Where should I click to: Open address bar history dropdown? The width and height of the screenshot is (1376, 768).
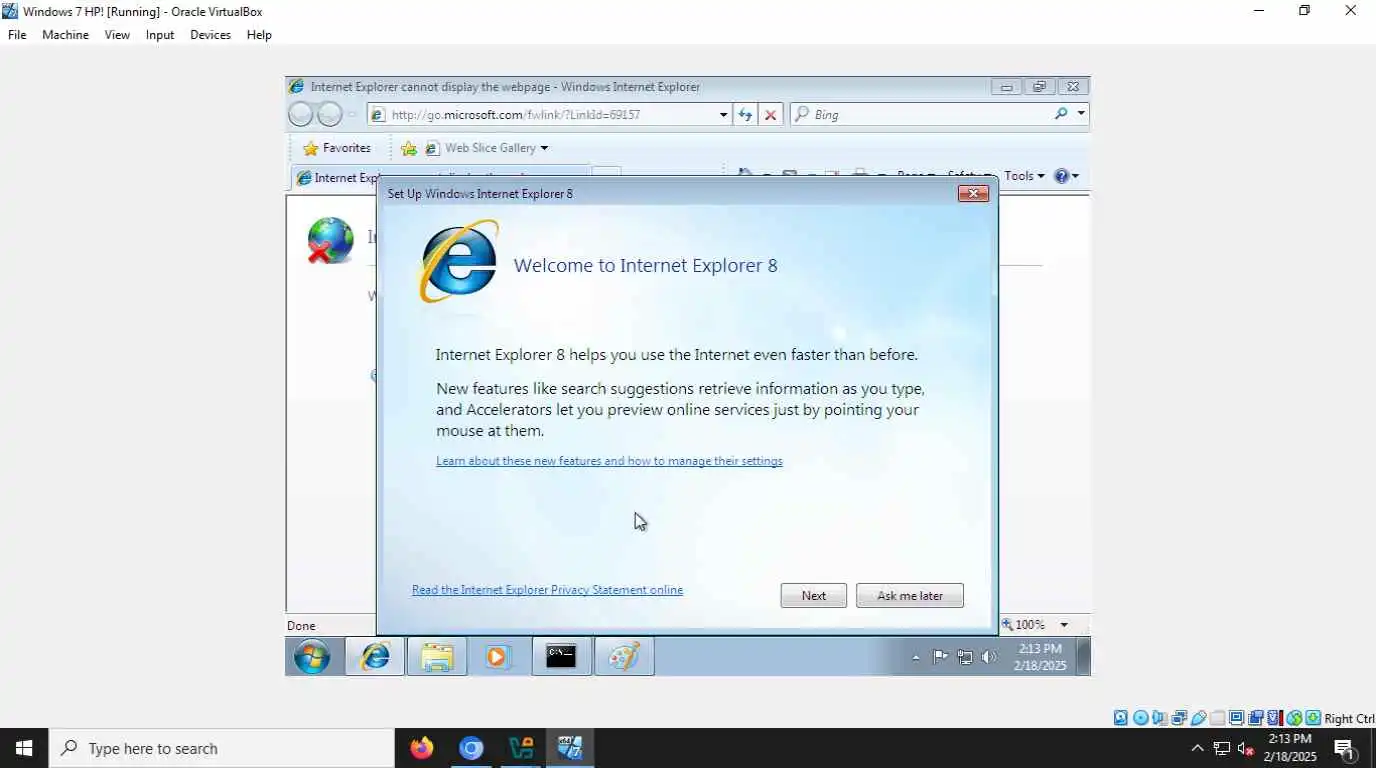723,115
